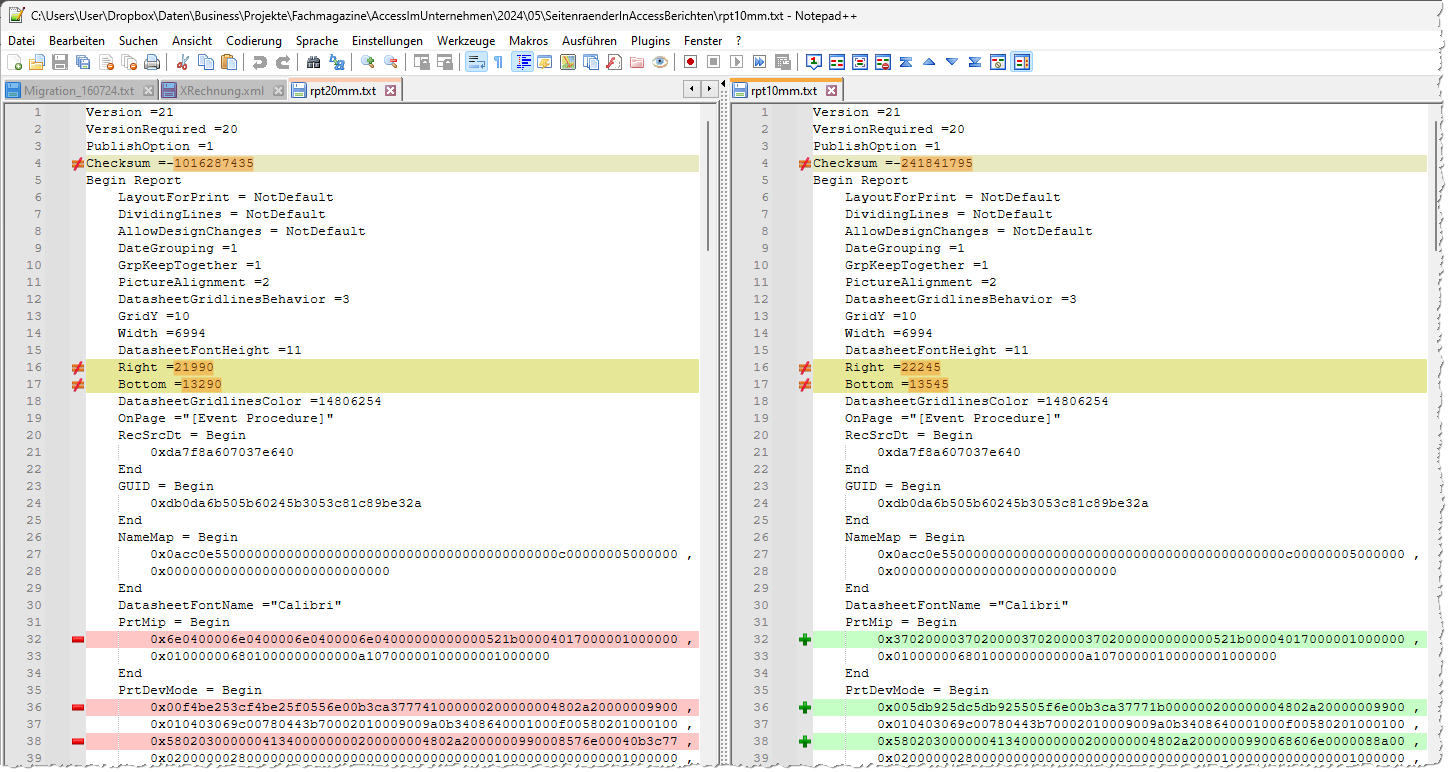Switch to the XRechnung.xml tab

(221, 91)
